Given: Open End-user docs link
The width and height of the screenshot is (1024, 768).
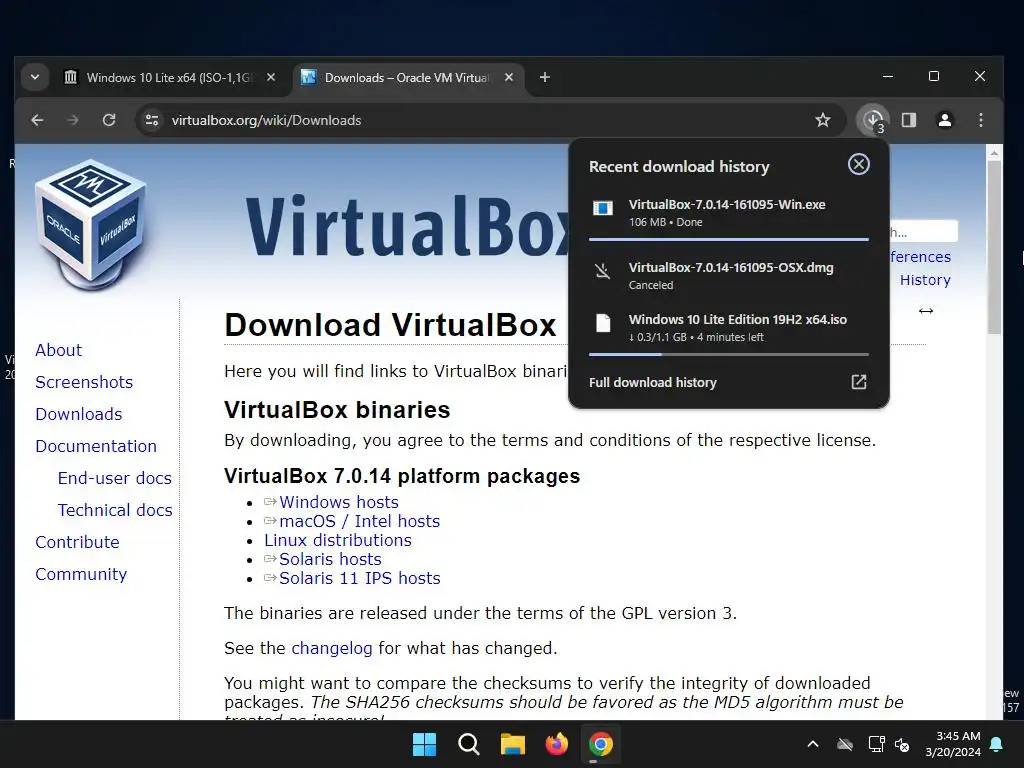Looking at the screenshot, I should pyautogui.click(x=115, y=478).
